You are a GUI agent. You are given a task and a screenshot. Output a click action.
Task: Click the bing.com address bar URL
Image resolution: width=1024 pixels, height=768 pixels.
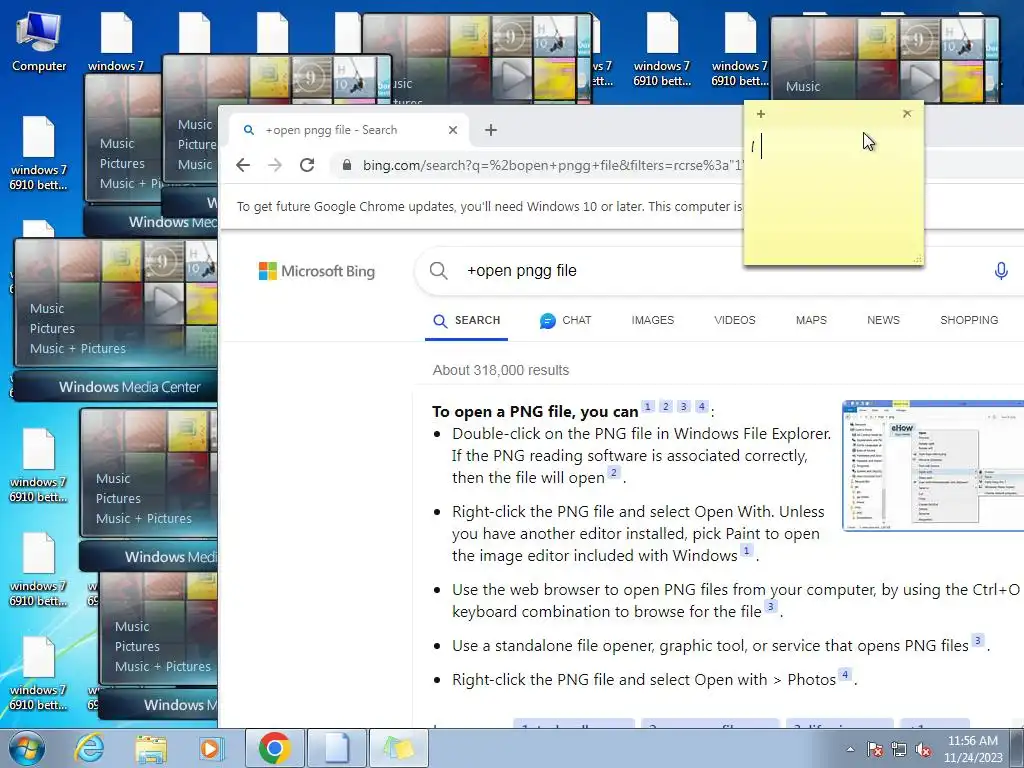coord(552,165)
